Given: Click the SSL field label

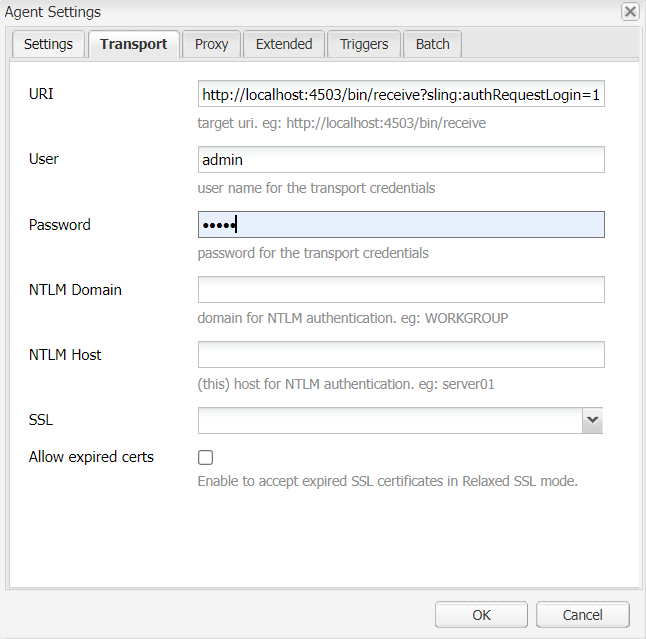Looking at the screenshot, I should [41, 420].
